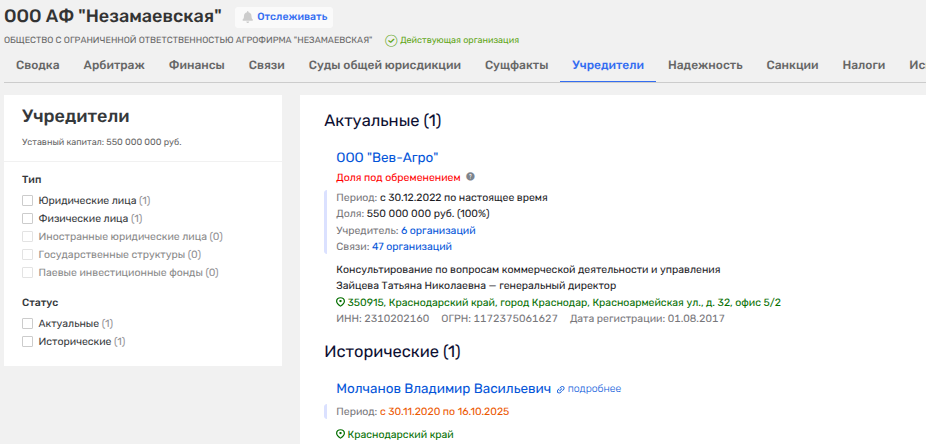
Task: Click the map pin icon near Краснодарский край
Action: click(340, 434)
